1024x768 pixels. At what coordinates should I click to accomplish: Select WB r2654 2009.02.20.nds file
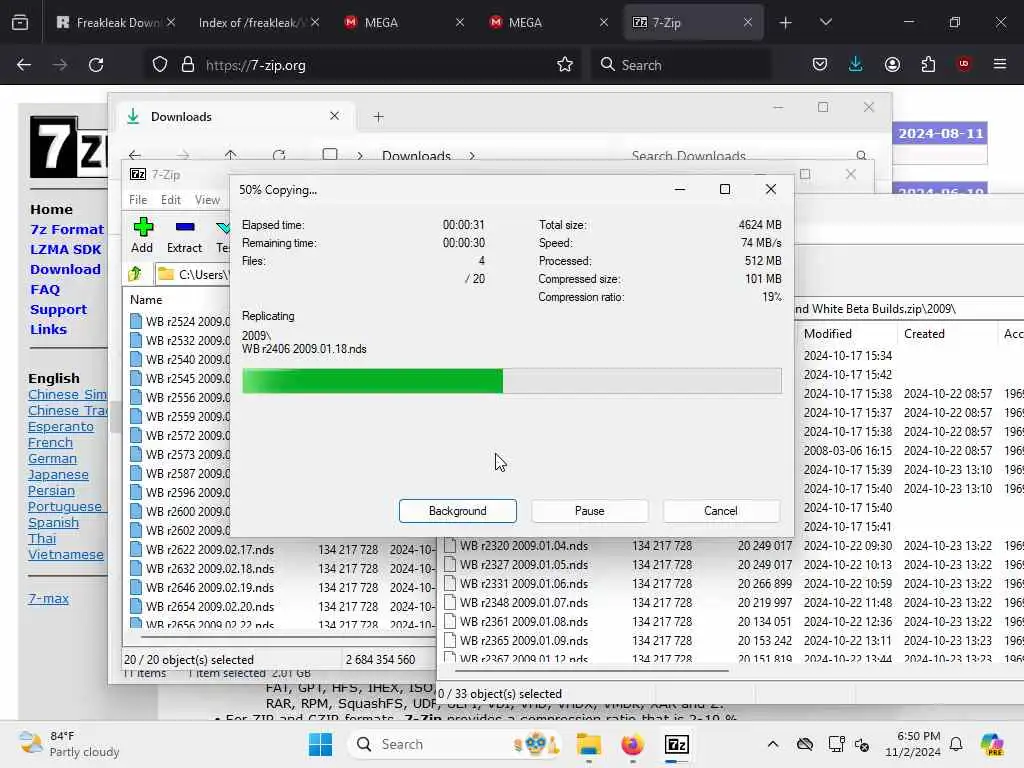[210, 607]
